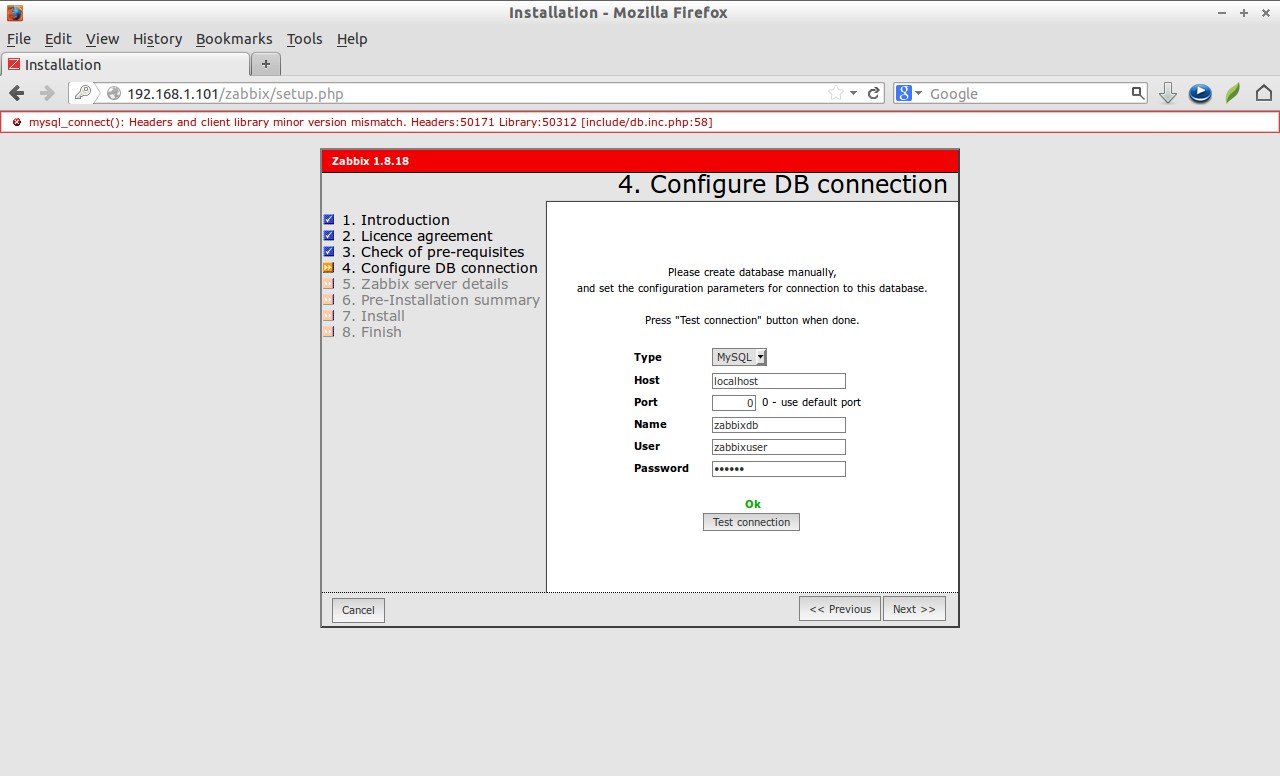Image resolution: width=1280 pixels, height=776 pixels.
Task: Reload the page using the refresh icon
Action: (x=873, y=93)
